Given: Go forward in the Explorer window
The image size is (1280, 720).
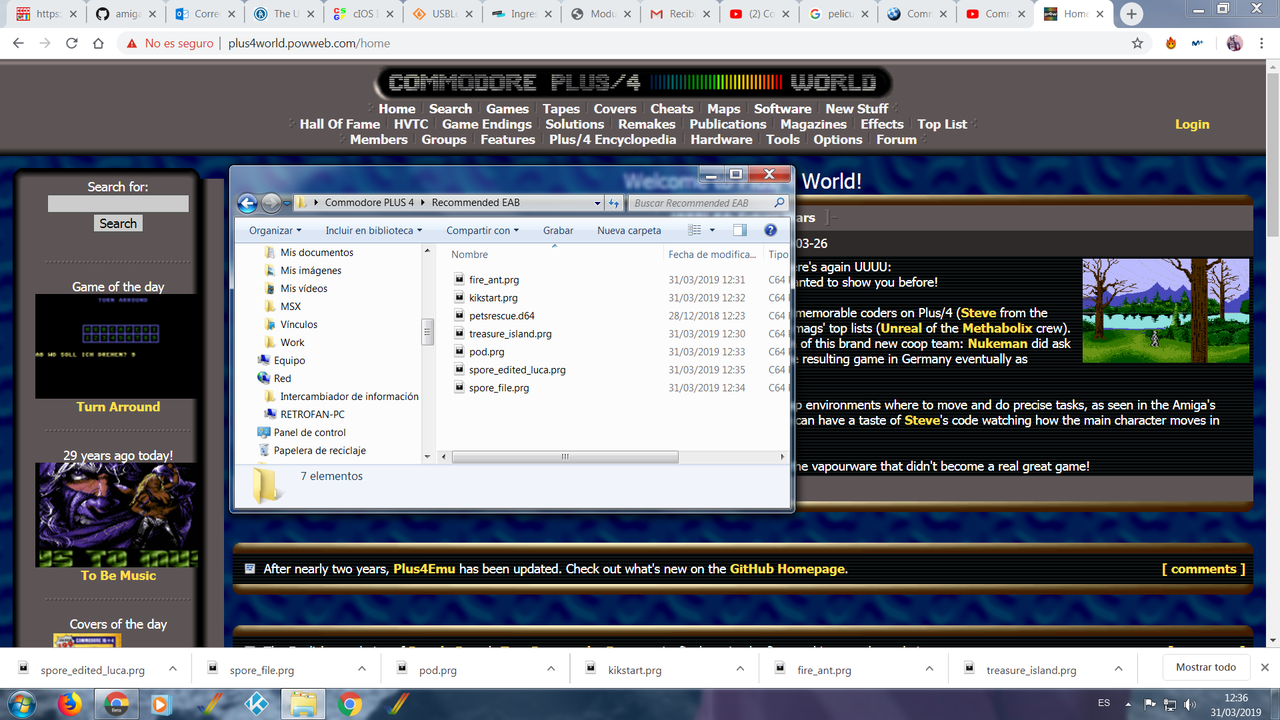Looking at the screenshot, I should click(x=270, y=203).
